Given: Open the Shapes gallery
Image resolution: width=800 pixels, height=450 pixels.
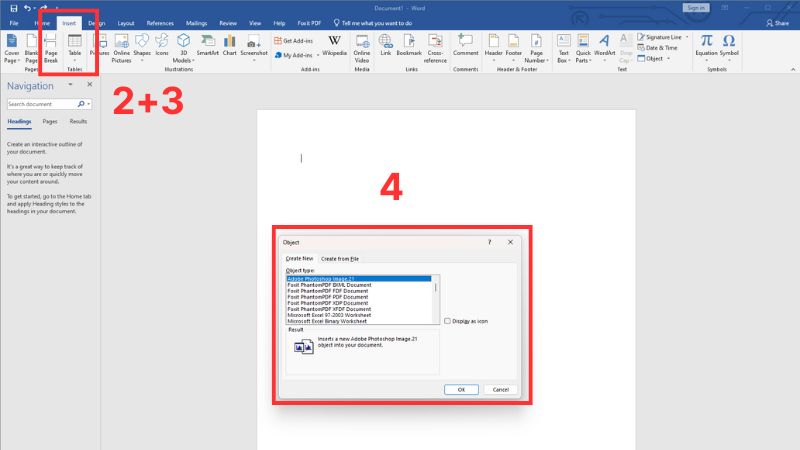Looking at the screenshot, I should point(142,48).
